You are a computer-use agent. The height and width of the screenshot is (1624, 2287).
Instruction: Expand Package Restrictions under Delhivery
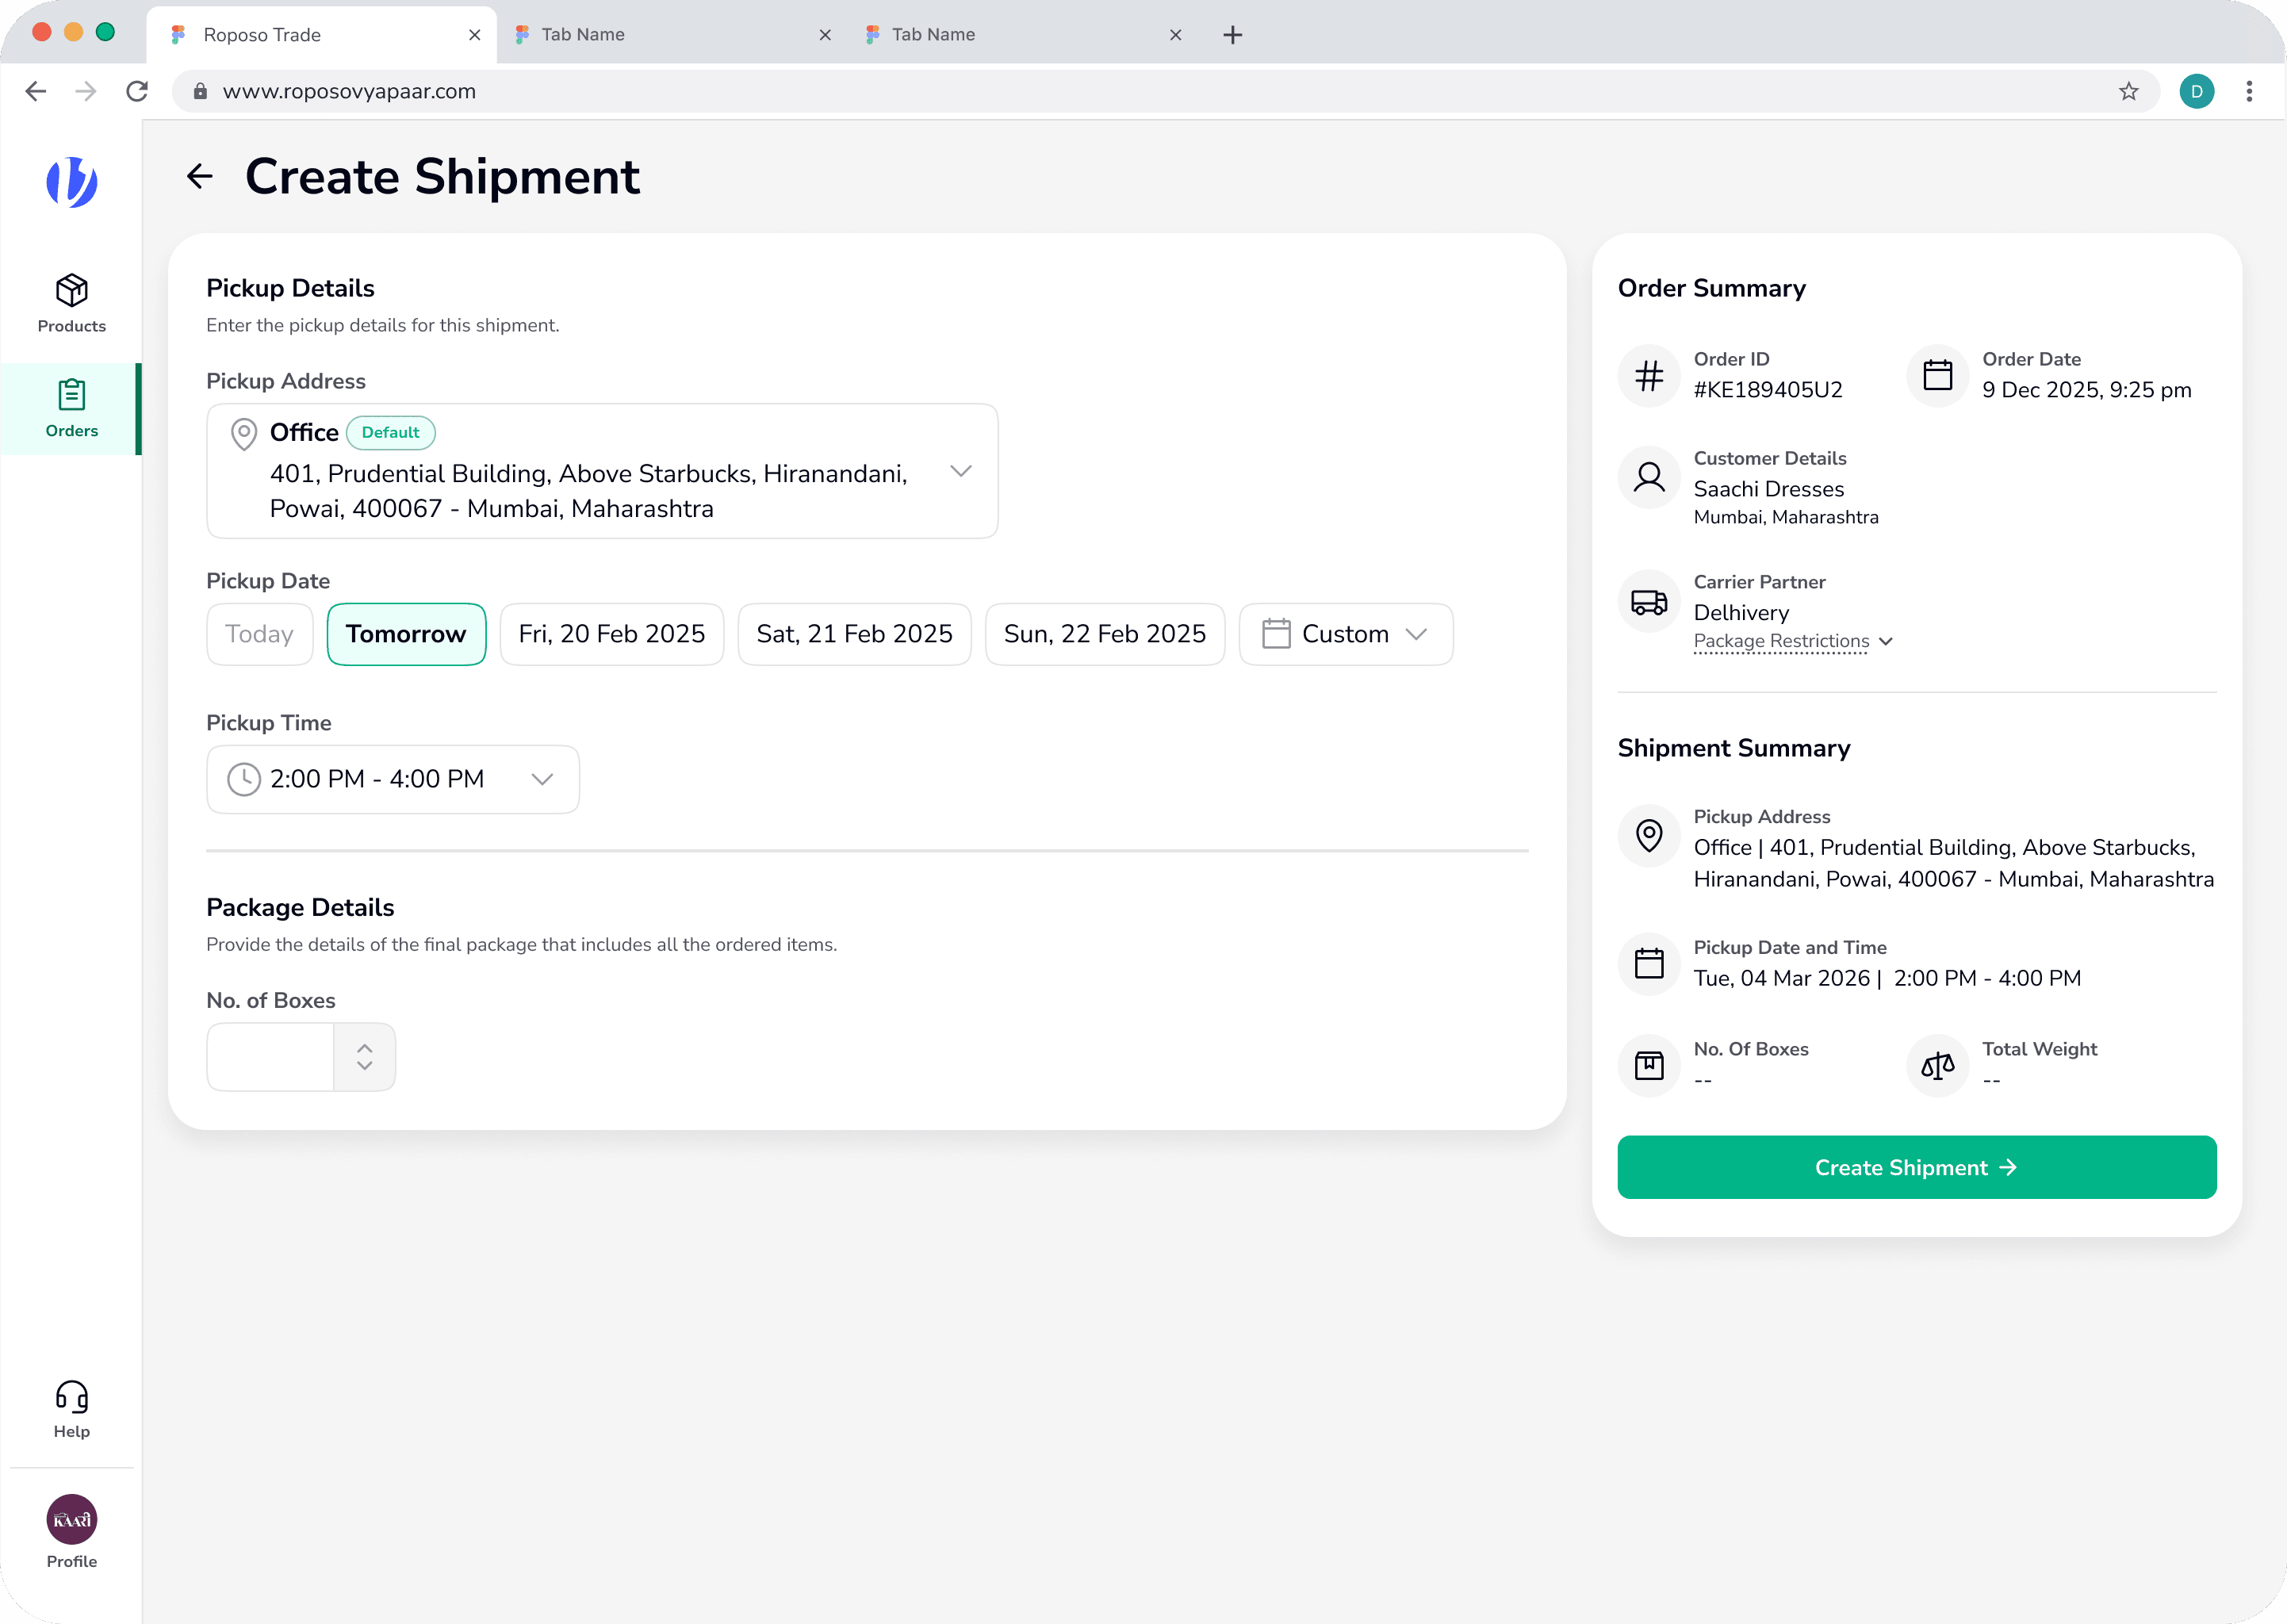[1792, 641]
